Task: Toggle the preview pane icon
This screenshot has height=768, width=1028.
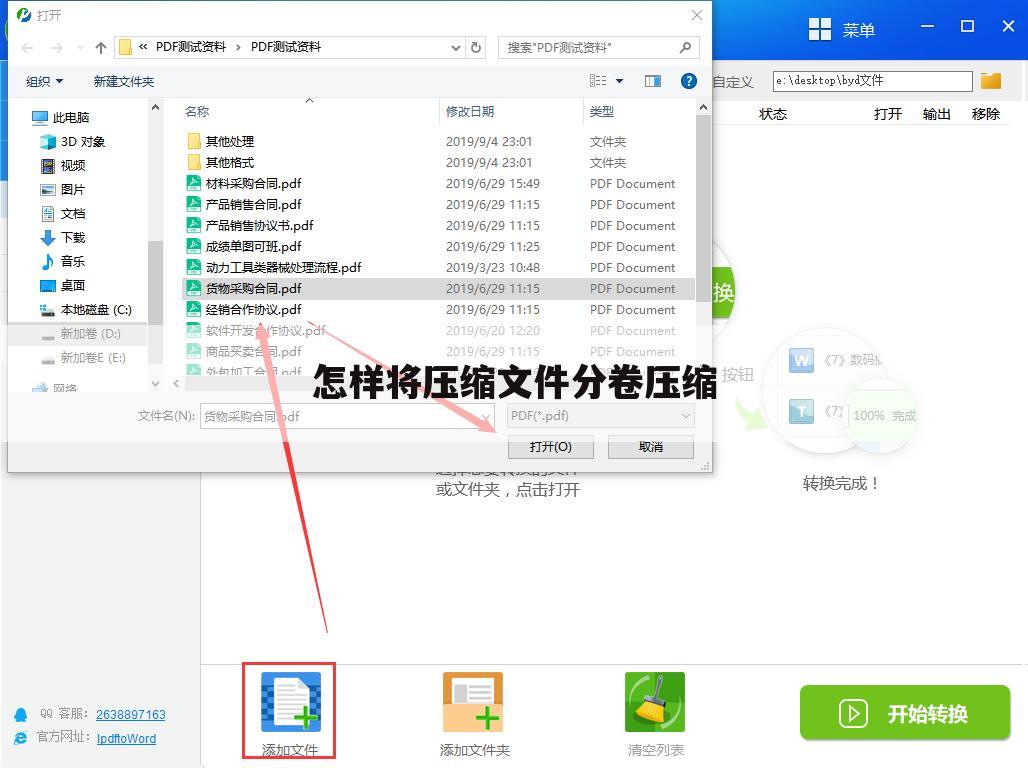Action: pyautogui.click(x=653, y=81)
